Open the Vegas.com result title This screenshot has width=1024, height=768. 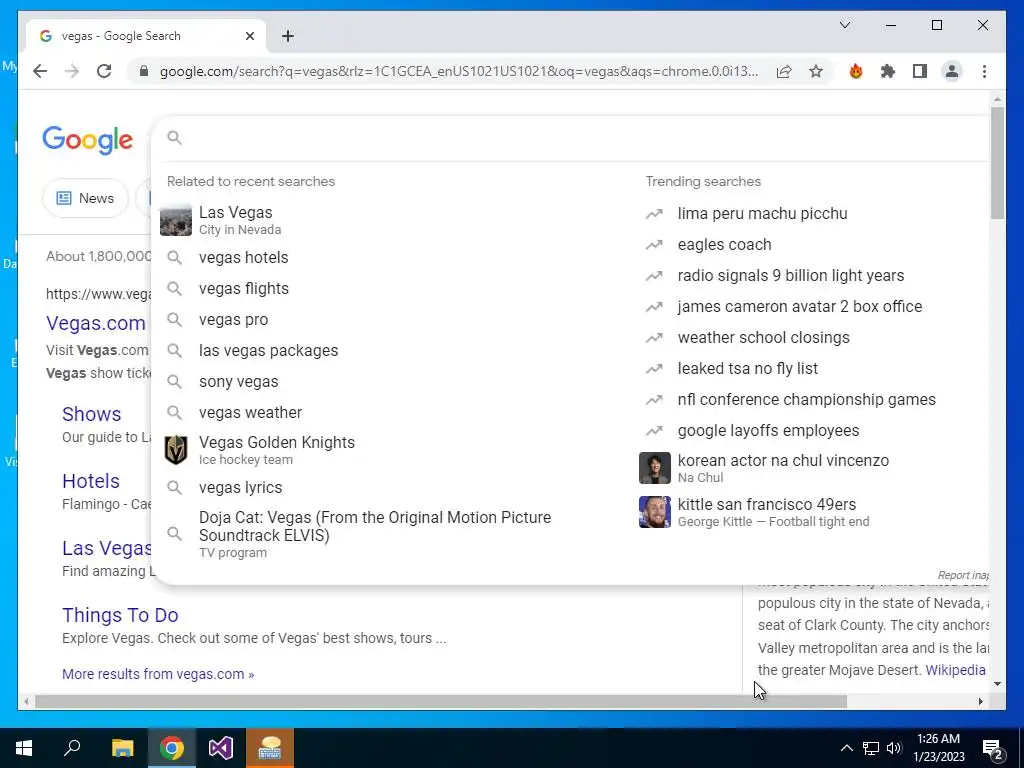click(x=96, y=323)
